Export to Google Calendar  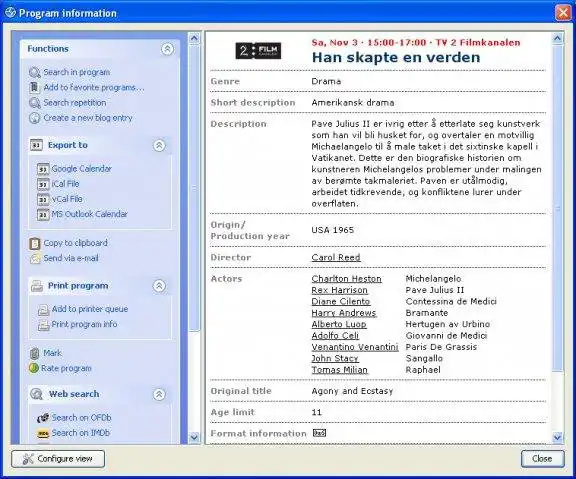click(x=82, y=169)
